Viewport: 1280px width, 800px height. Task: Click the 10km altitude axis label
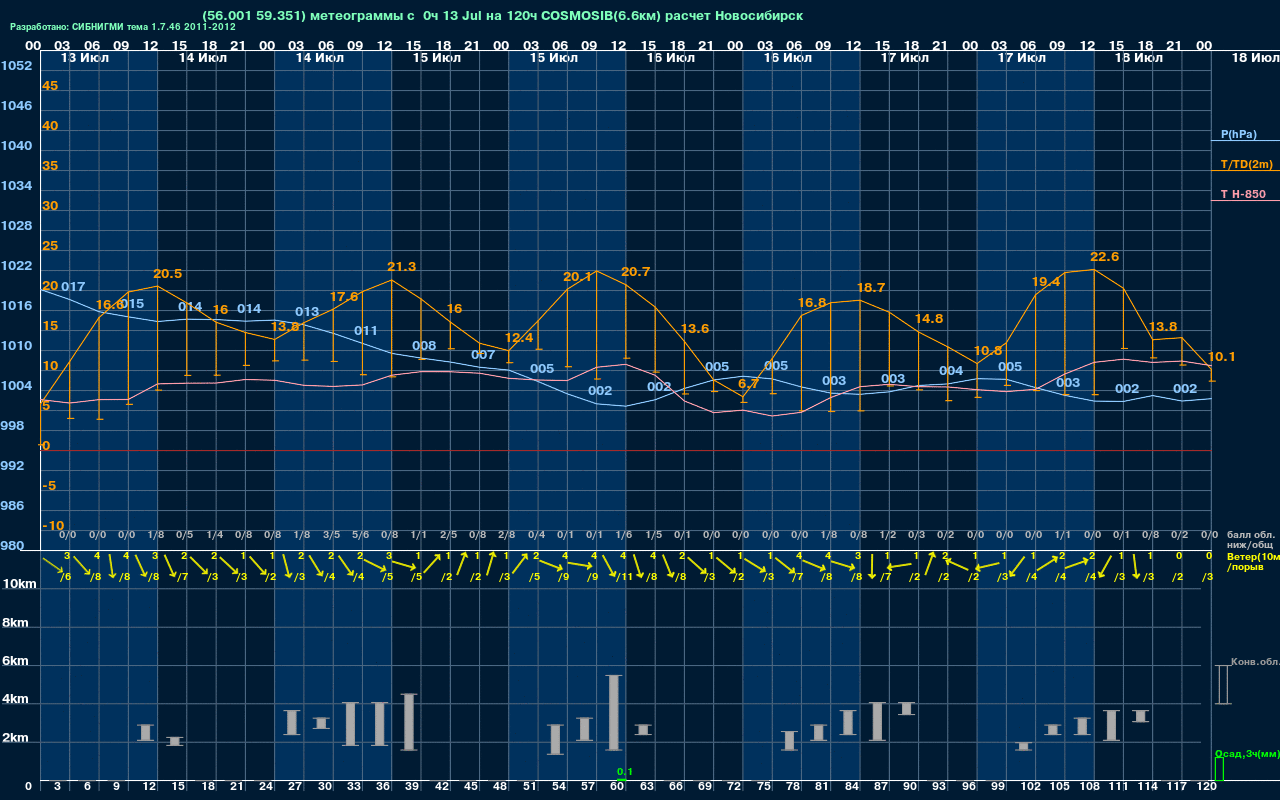coord(19,583)
